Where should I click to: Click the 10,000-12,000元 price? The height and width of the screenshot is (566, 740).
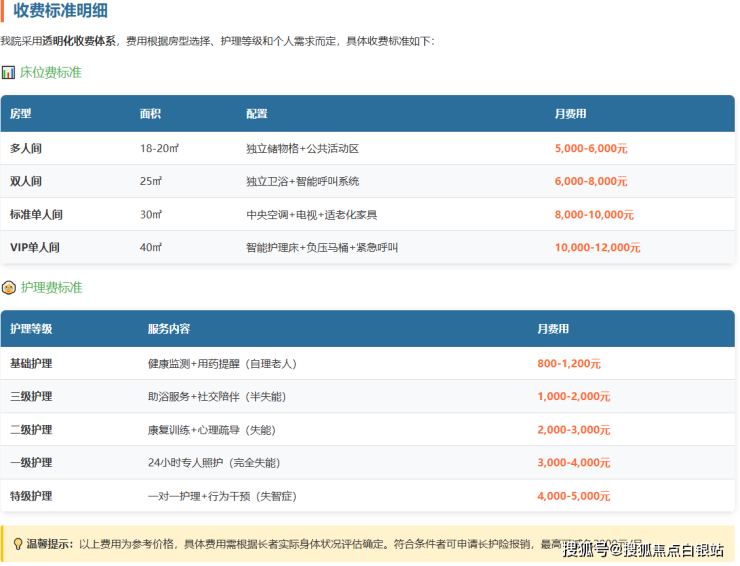[597, 247]
